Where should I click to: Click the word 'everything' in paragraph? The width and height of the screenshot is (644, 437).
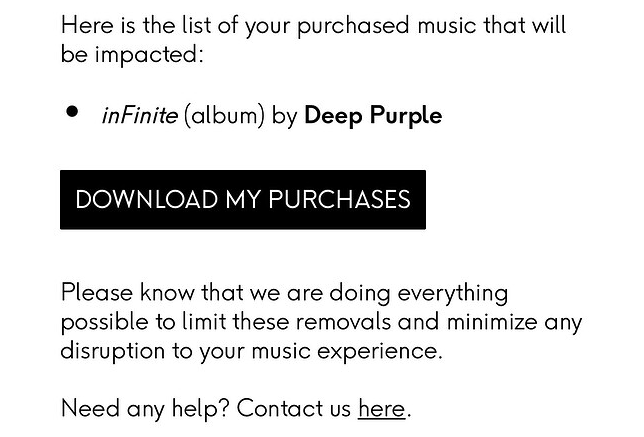click(453, 294)
